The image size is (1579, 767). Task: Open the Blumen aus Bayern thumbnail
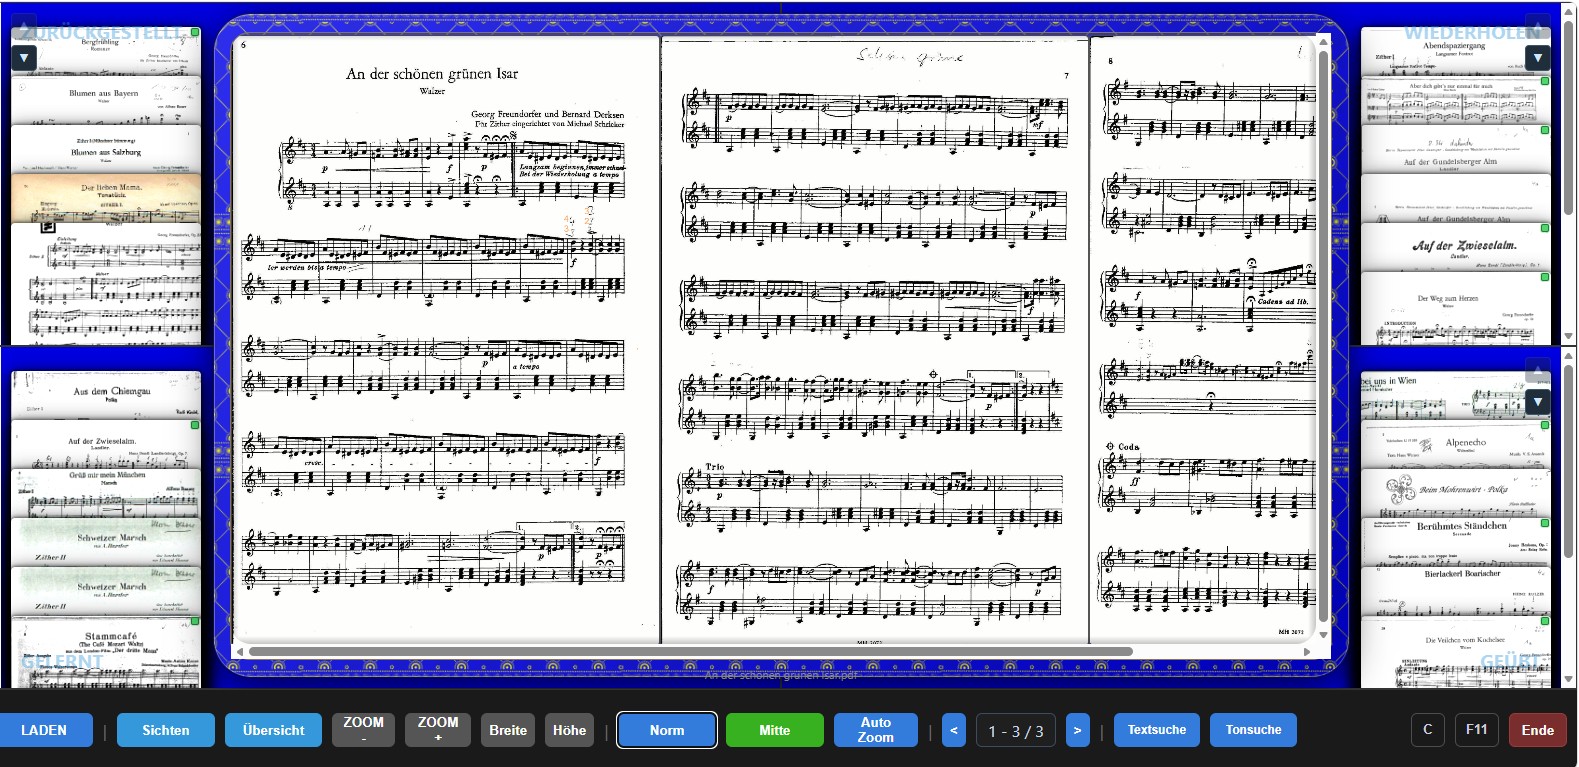coord(106,99)
